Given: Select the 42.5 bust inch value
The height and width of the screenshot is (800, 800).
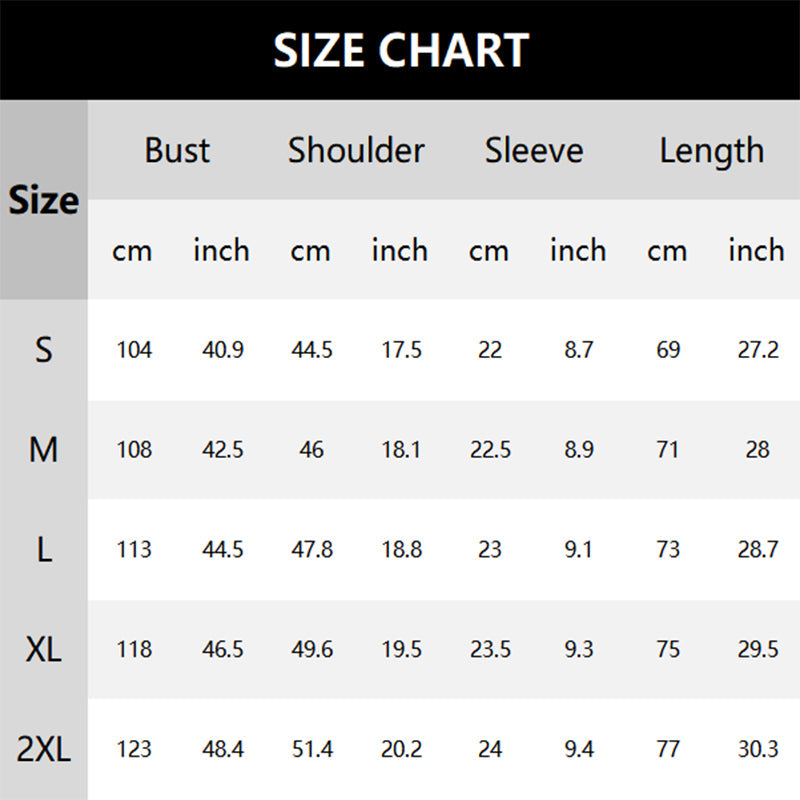Looking at the screenshot, I should [x=223, y=449].
